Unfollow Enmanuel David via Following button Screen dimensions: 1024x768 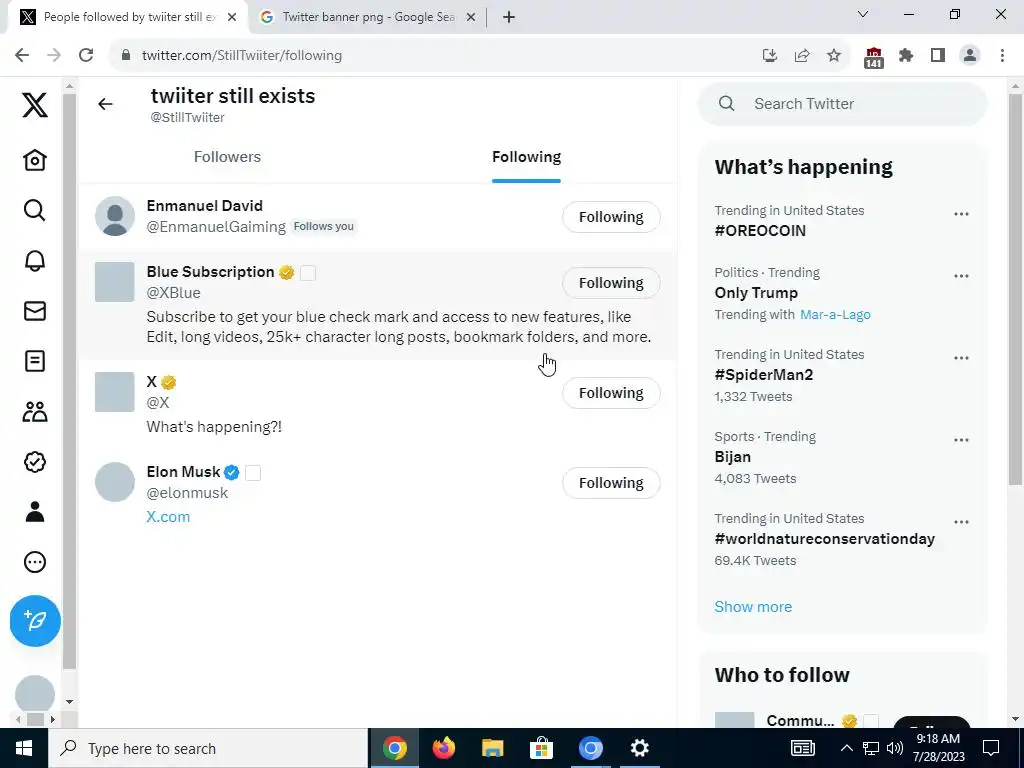(x=611, y=217)
